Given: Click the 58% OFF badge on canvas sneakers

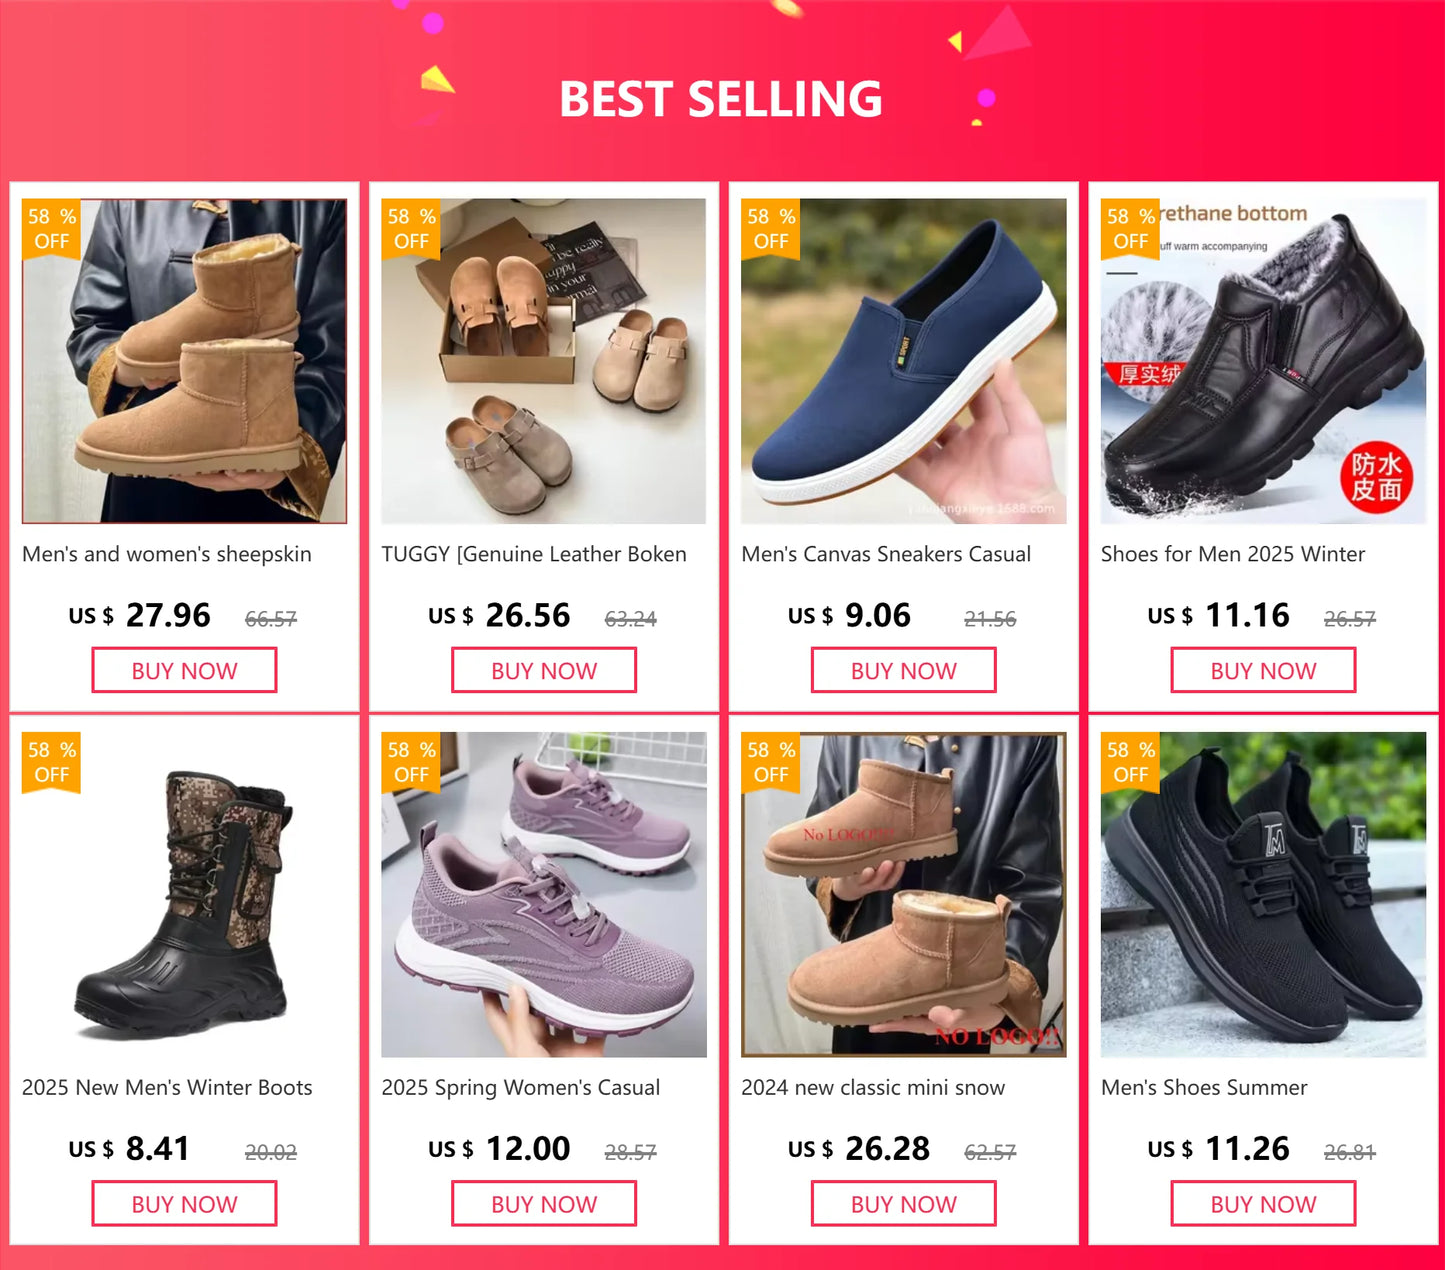Looking at the screenshot, I should [771, 228].
